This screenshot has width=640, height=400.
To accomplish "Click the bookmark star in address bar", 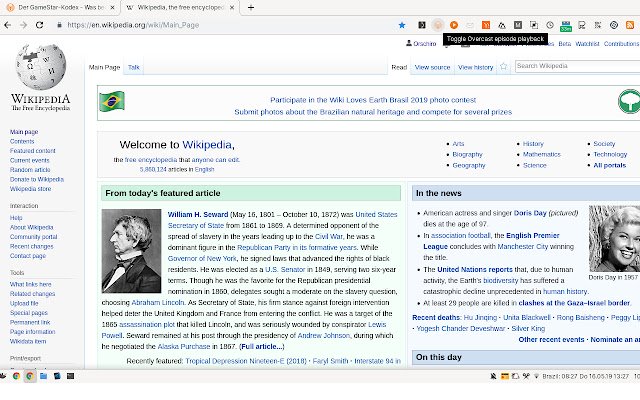I will click(402, 25).
